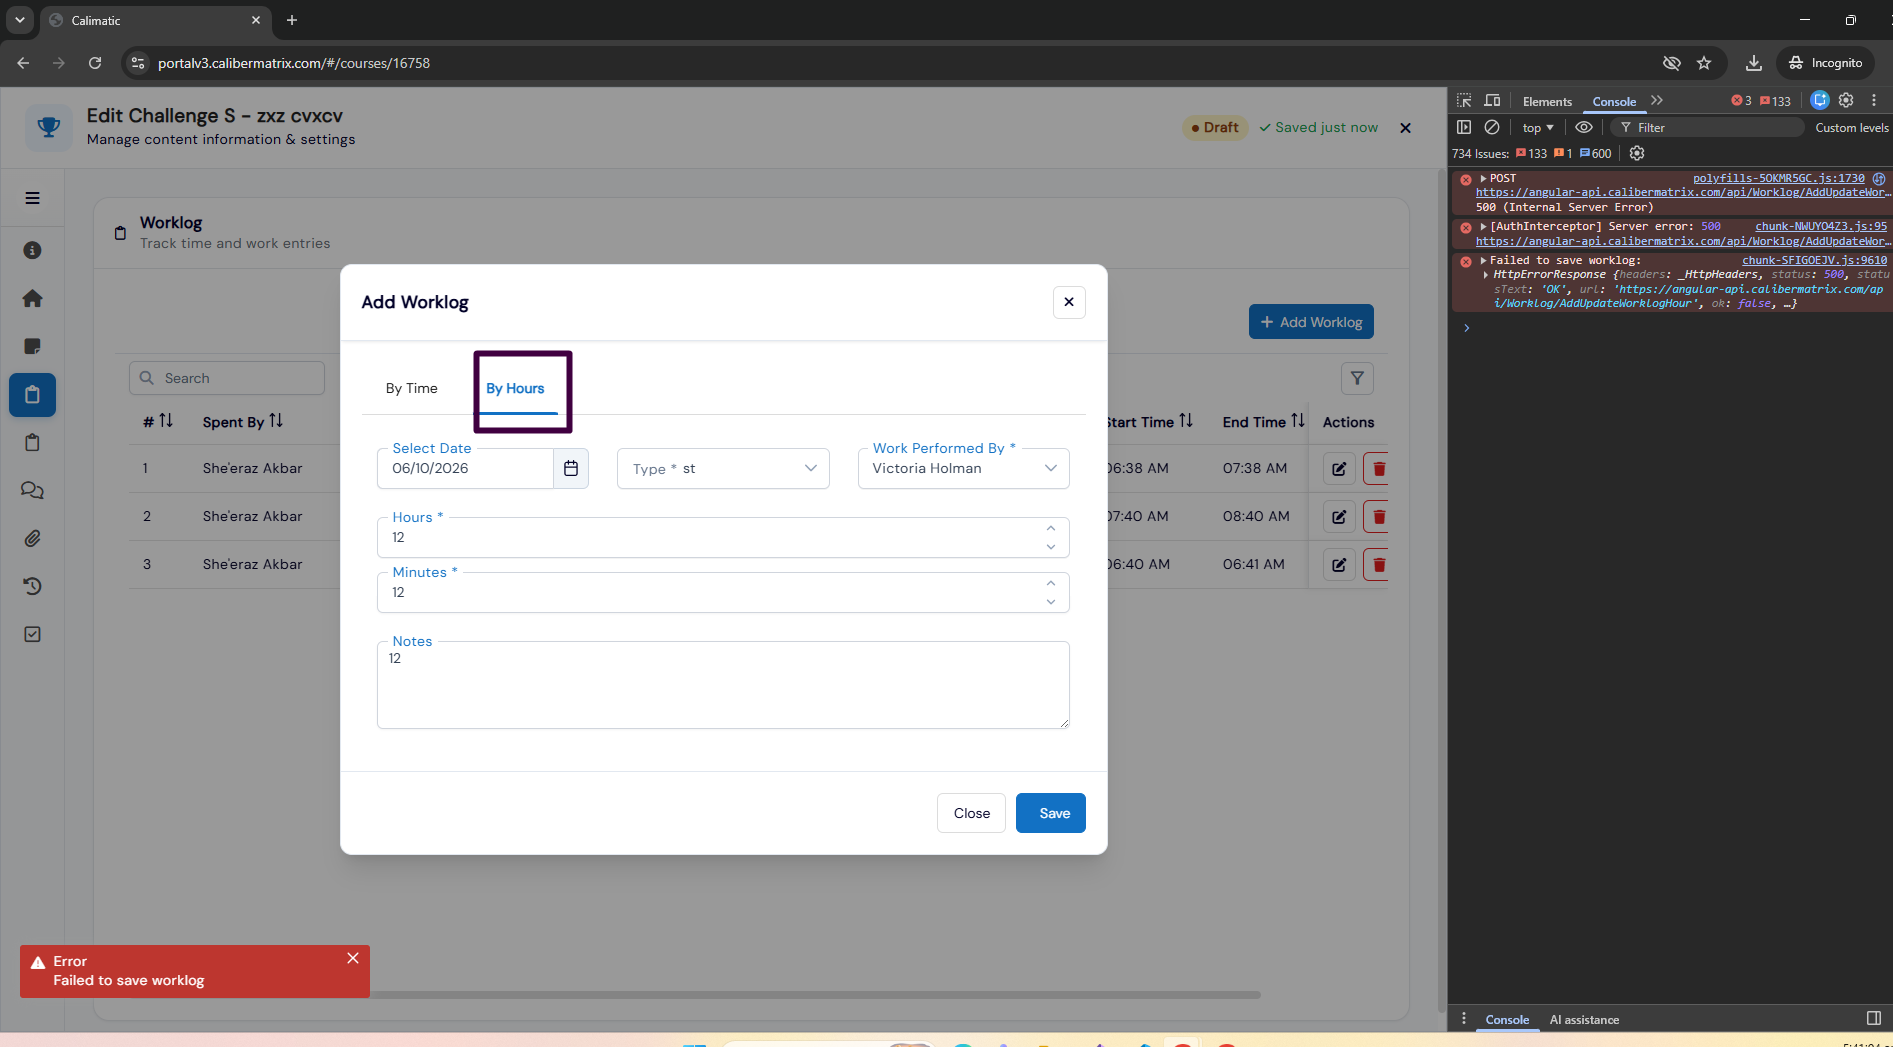Toggle DevTools console sidebar icon
The width and height of the screenshot is (1893, 1047).
click(x=1464, y=127)
